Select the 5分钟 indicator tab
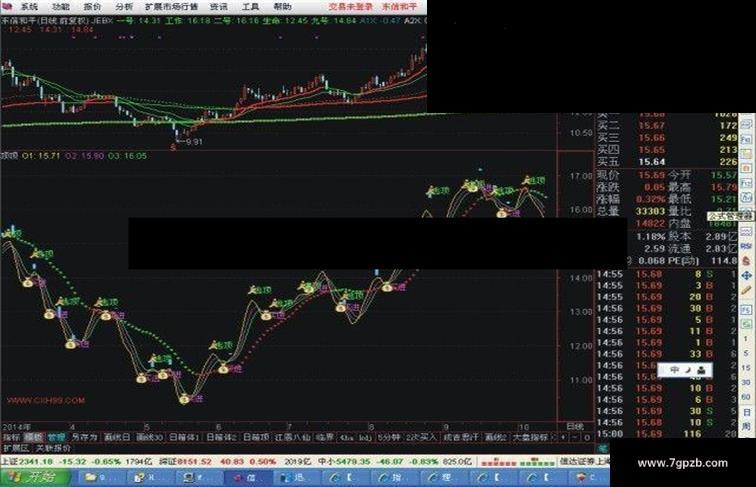 (x=389, y=438)
